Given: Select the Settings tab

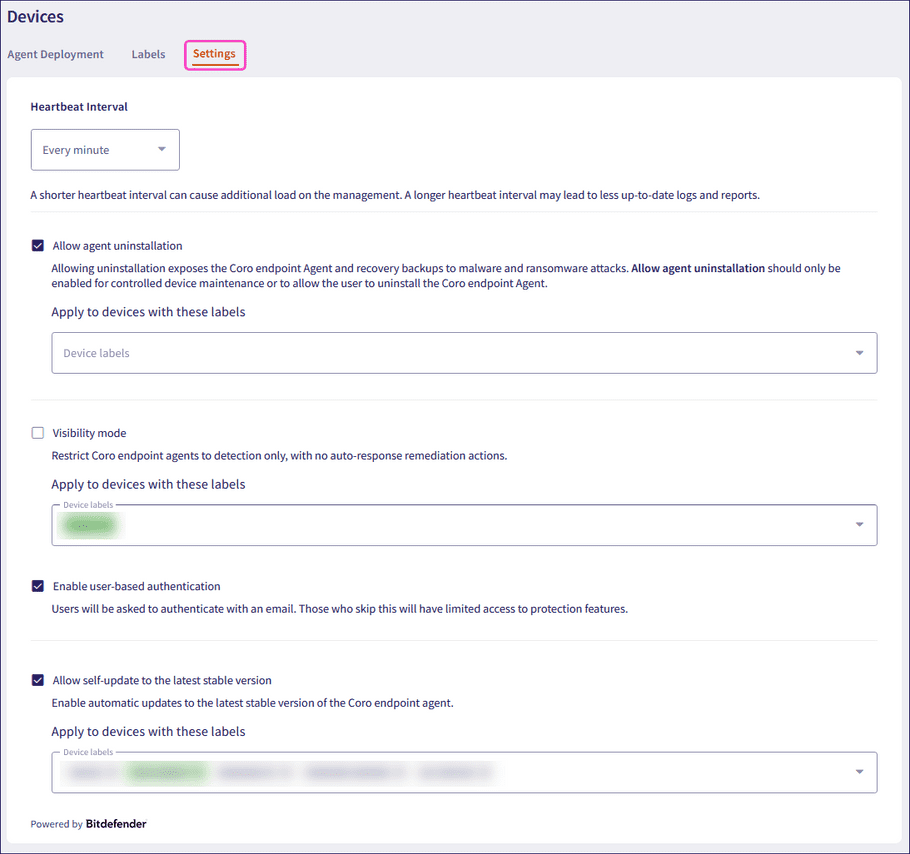Looking at the screenshot, I should point(214,54).
